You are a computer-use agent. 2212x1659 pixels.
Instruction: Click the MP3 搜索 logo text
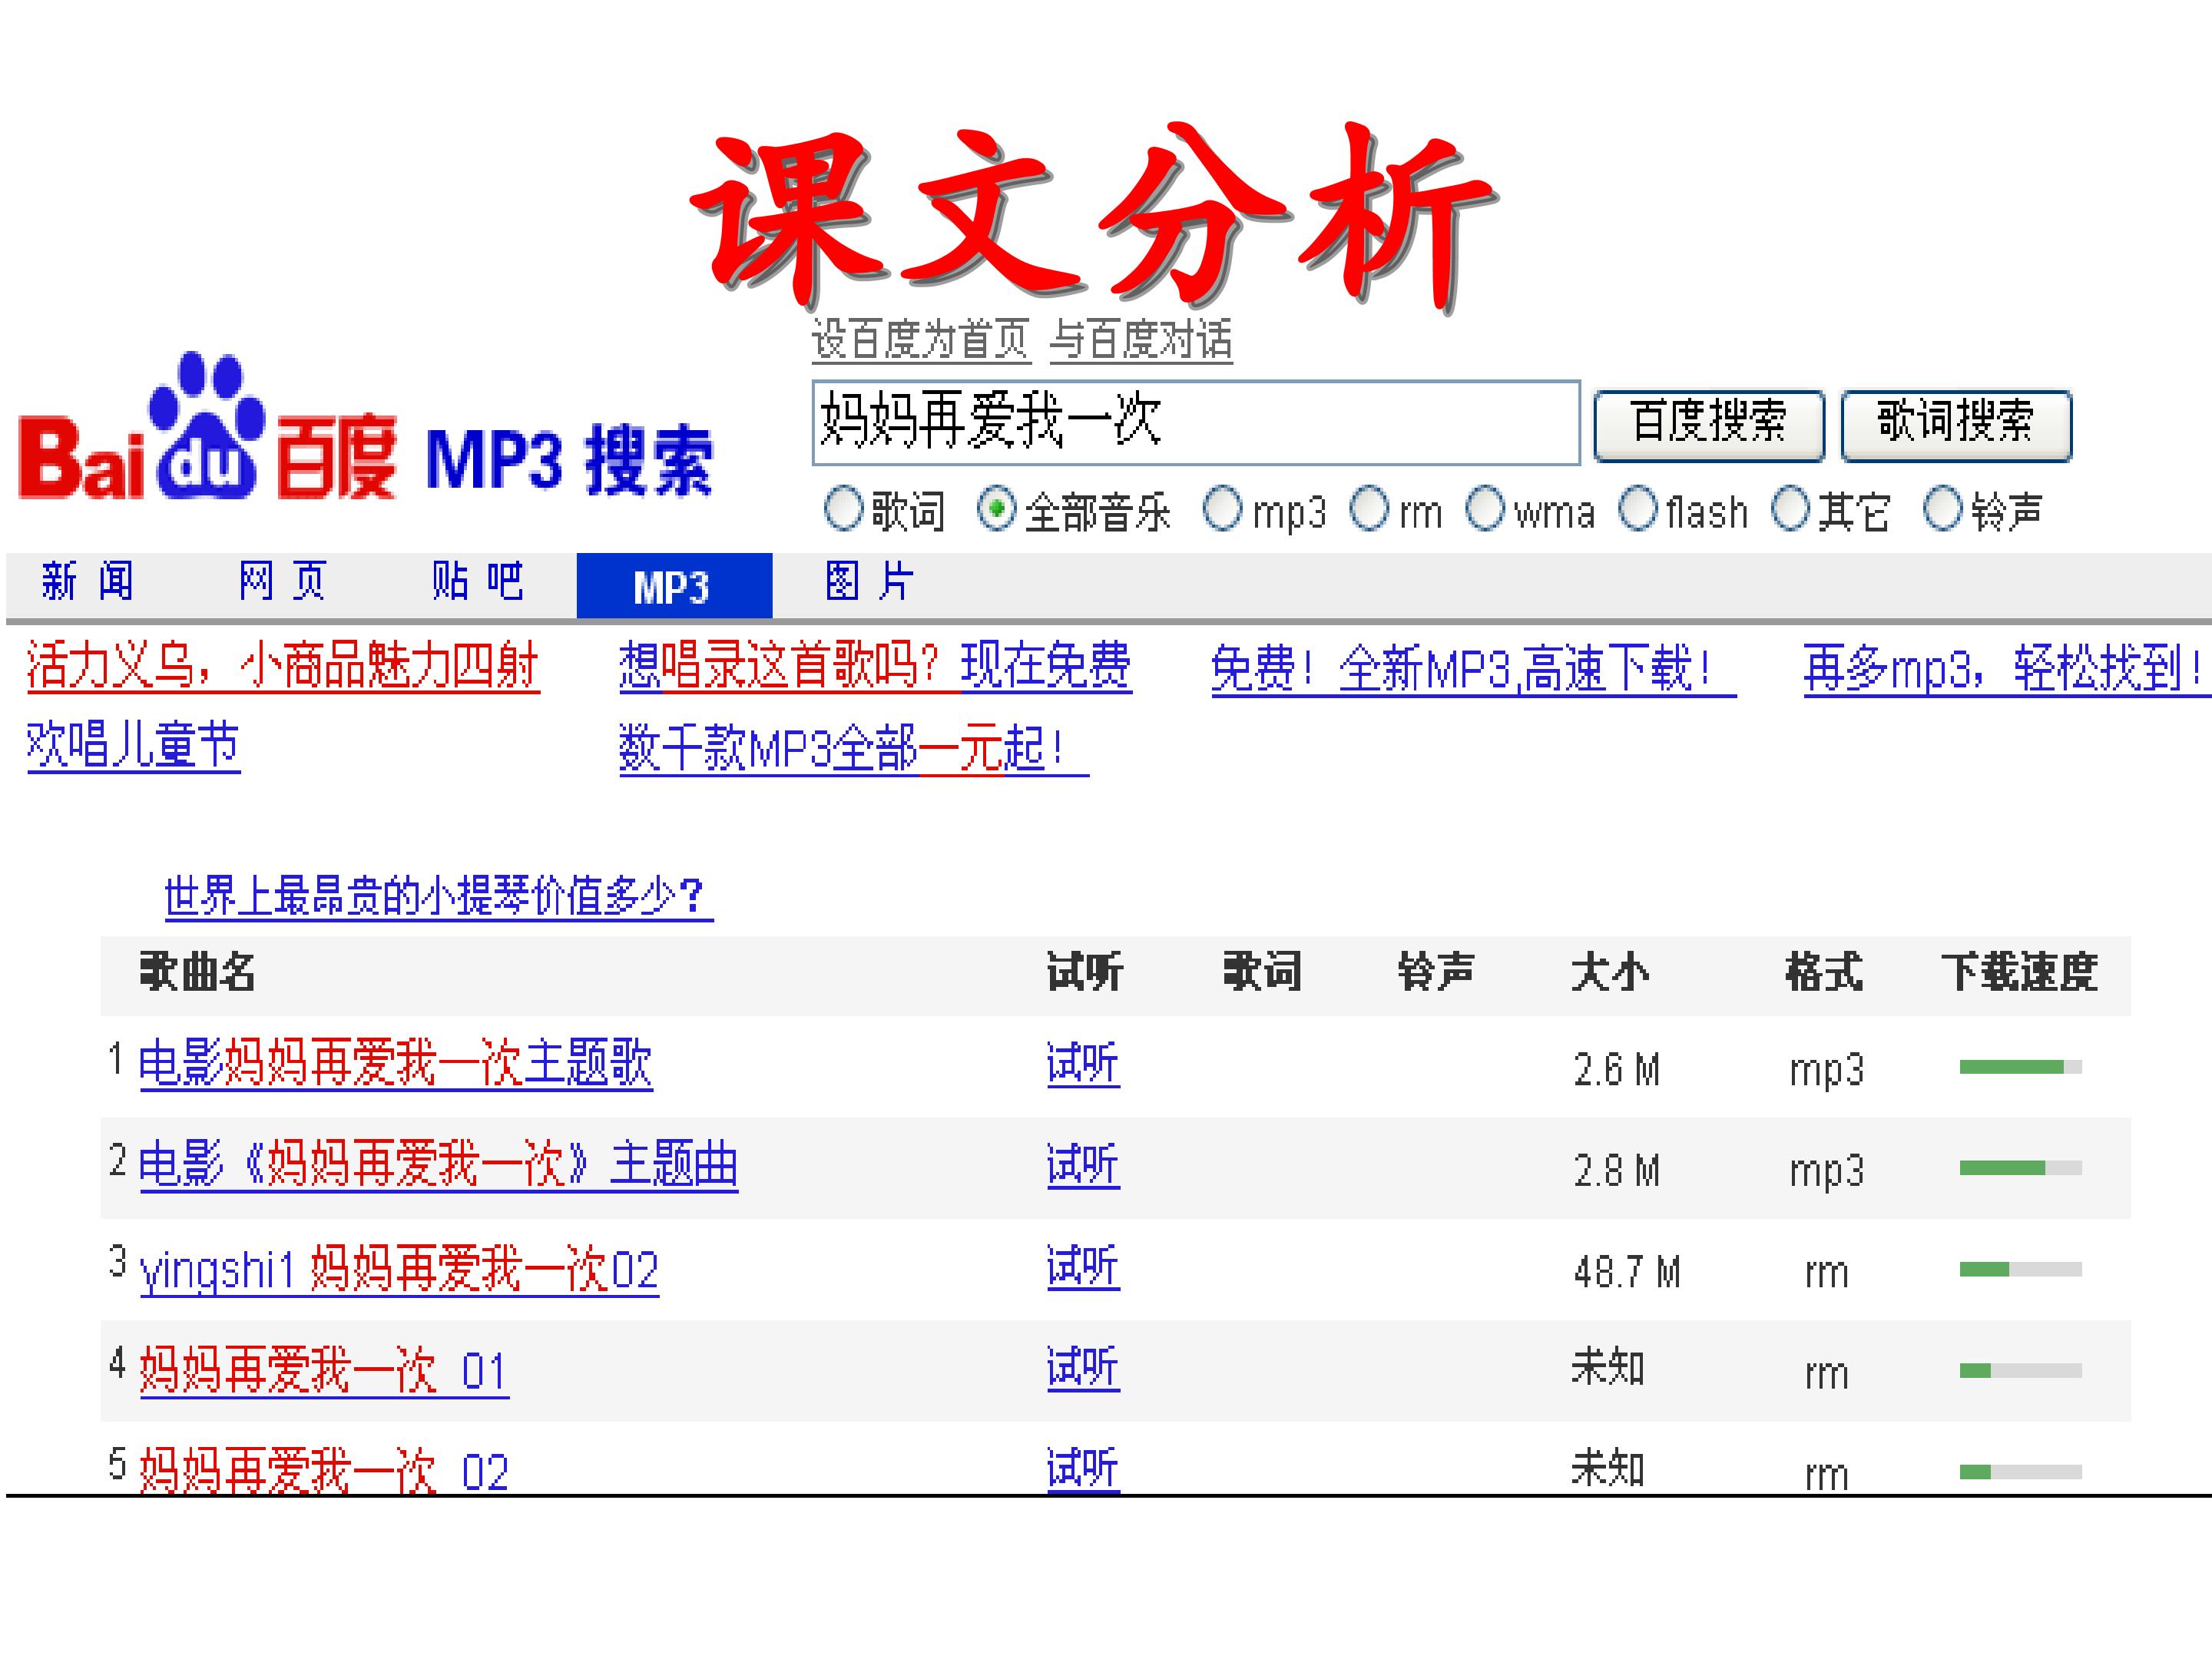pyautogui.click(x=570, y=460)
